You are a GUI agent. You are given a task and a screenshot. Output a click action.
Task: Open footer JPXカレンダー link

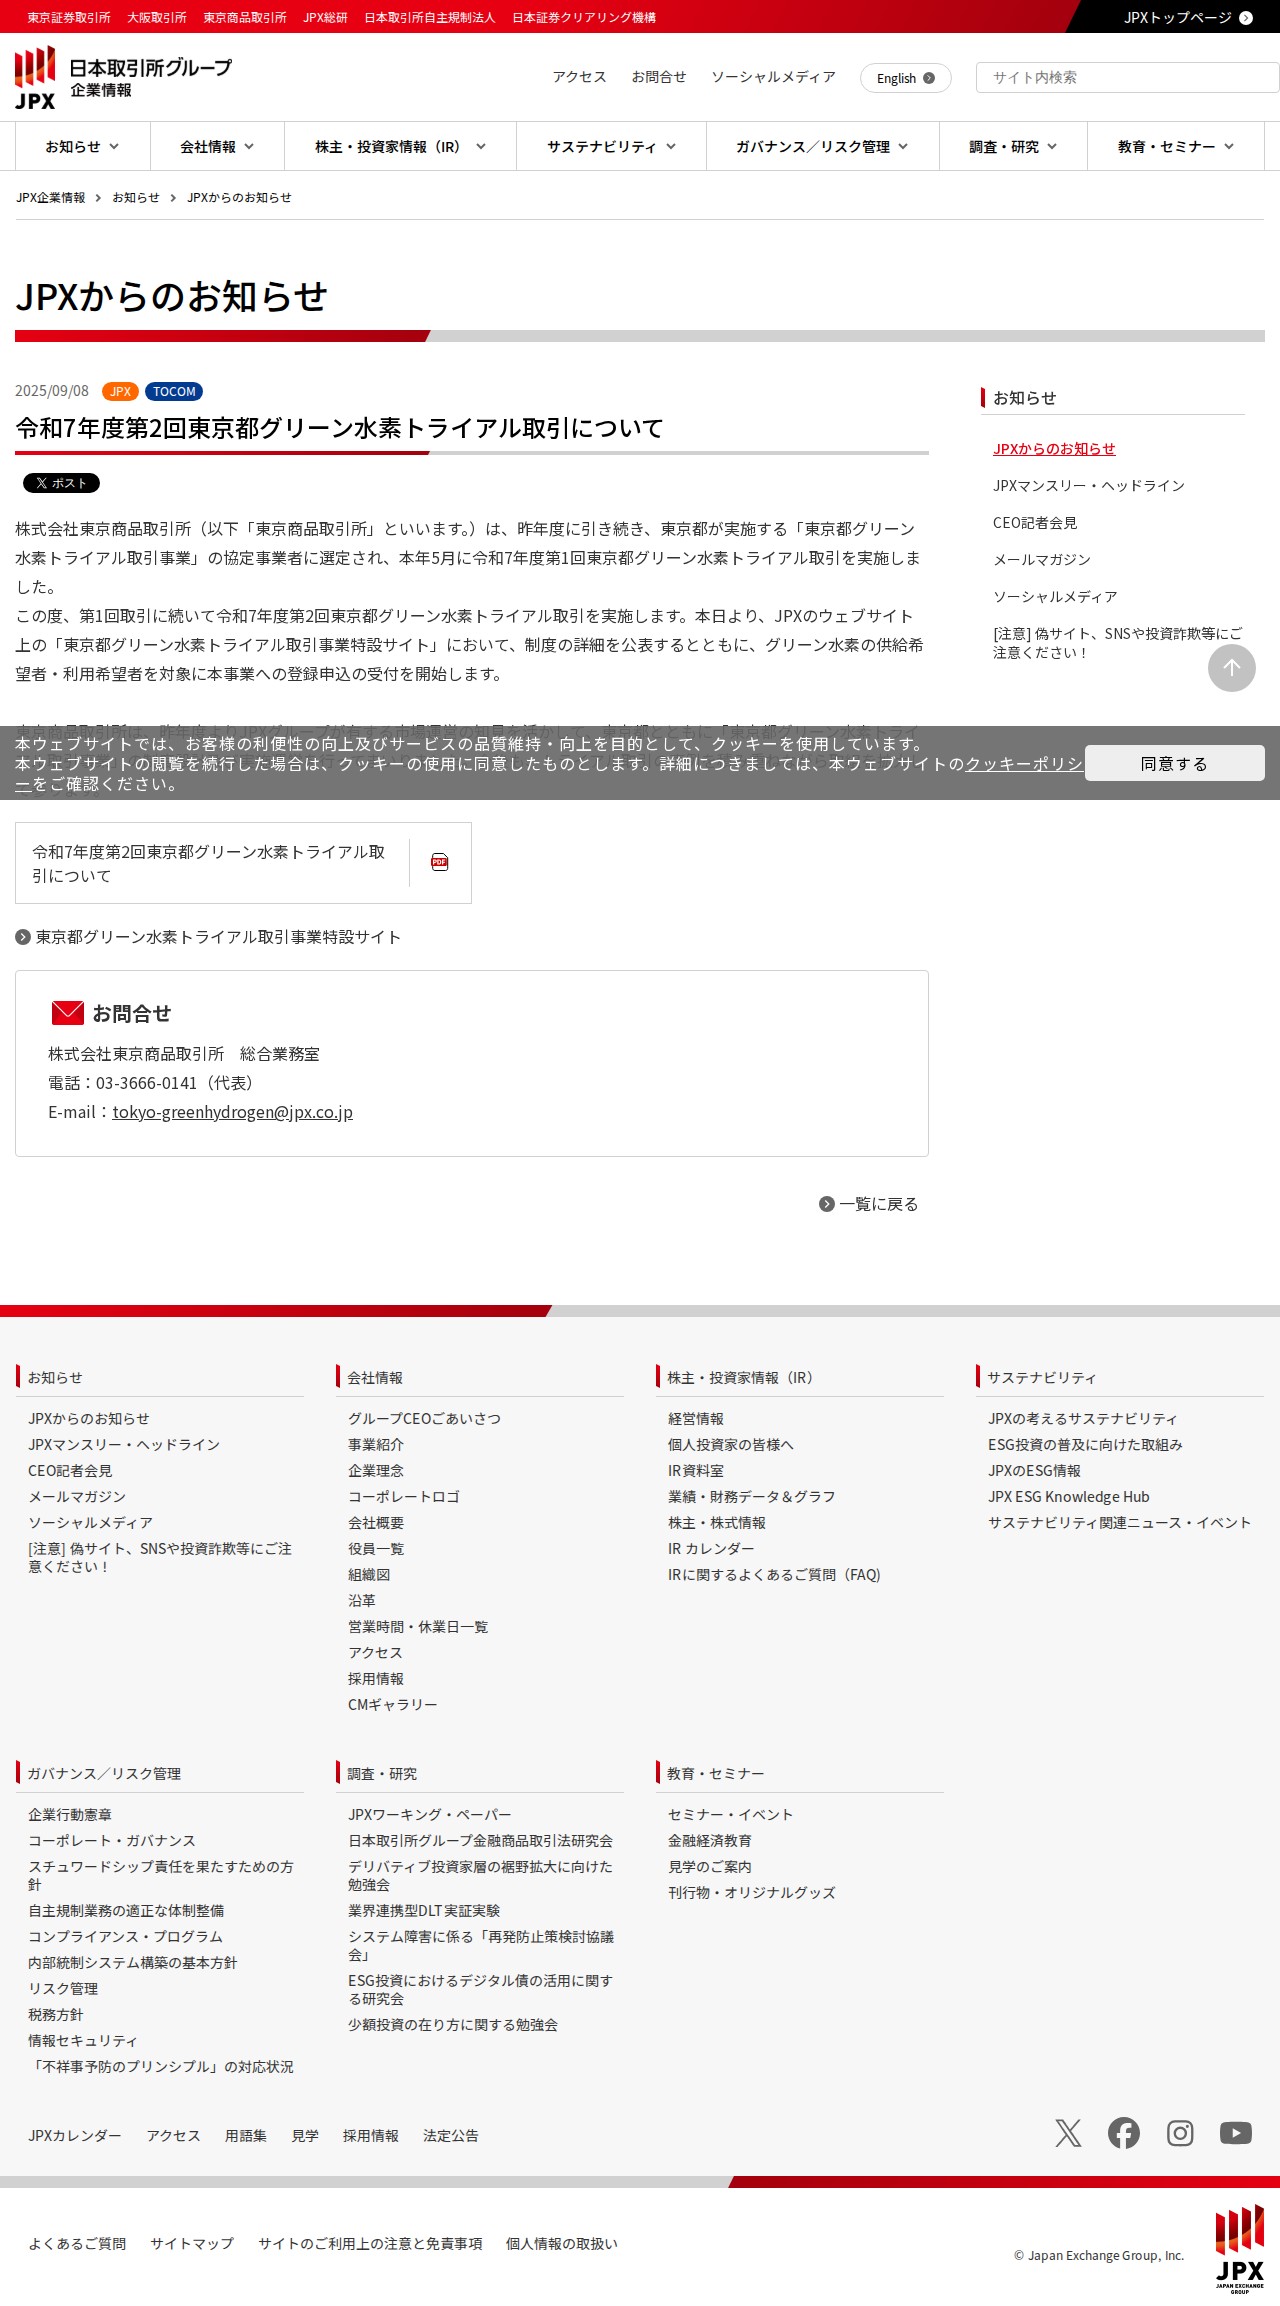pos(75,2136)
